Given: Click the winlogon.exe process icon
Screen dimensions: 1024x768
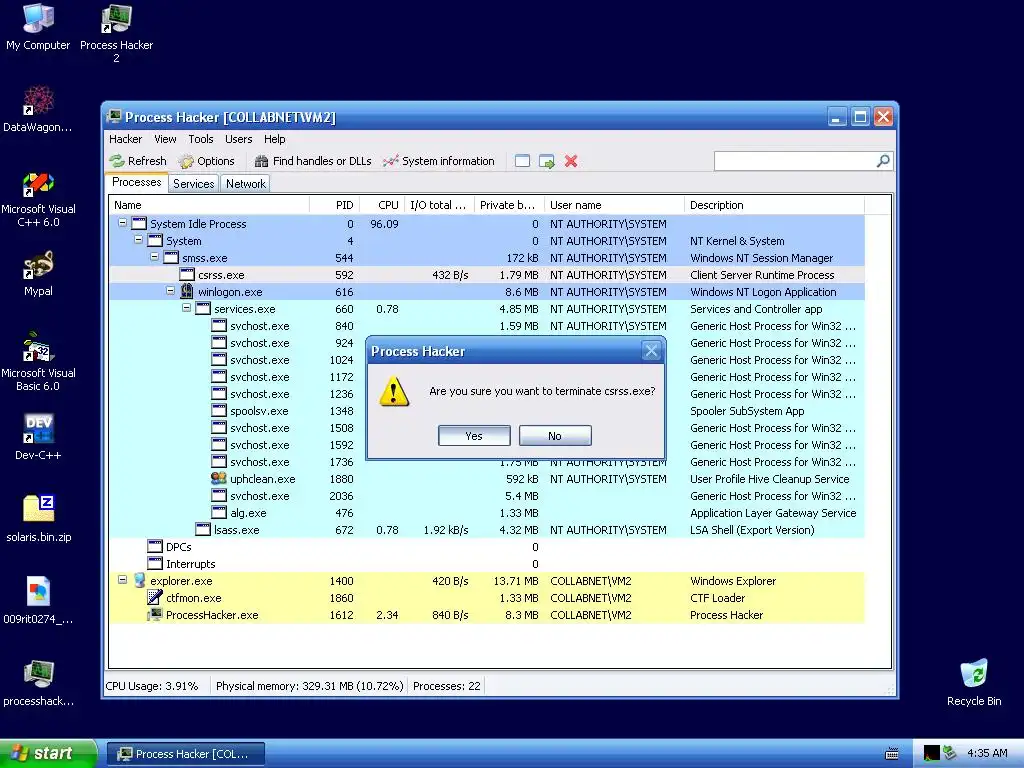Looking at the screenshot, I should (x=187, y=291).
